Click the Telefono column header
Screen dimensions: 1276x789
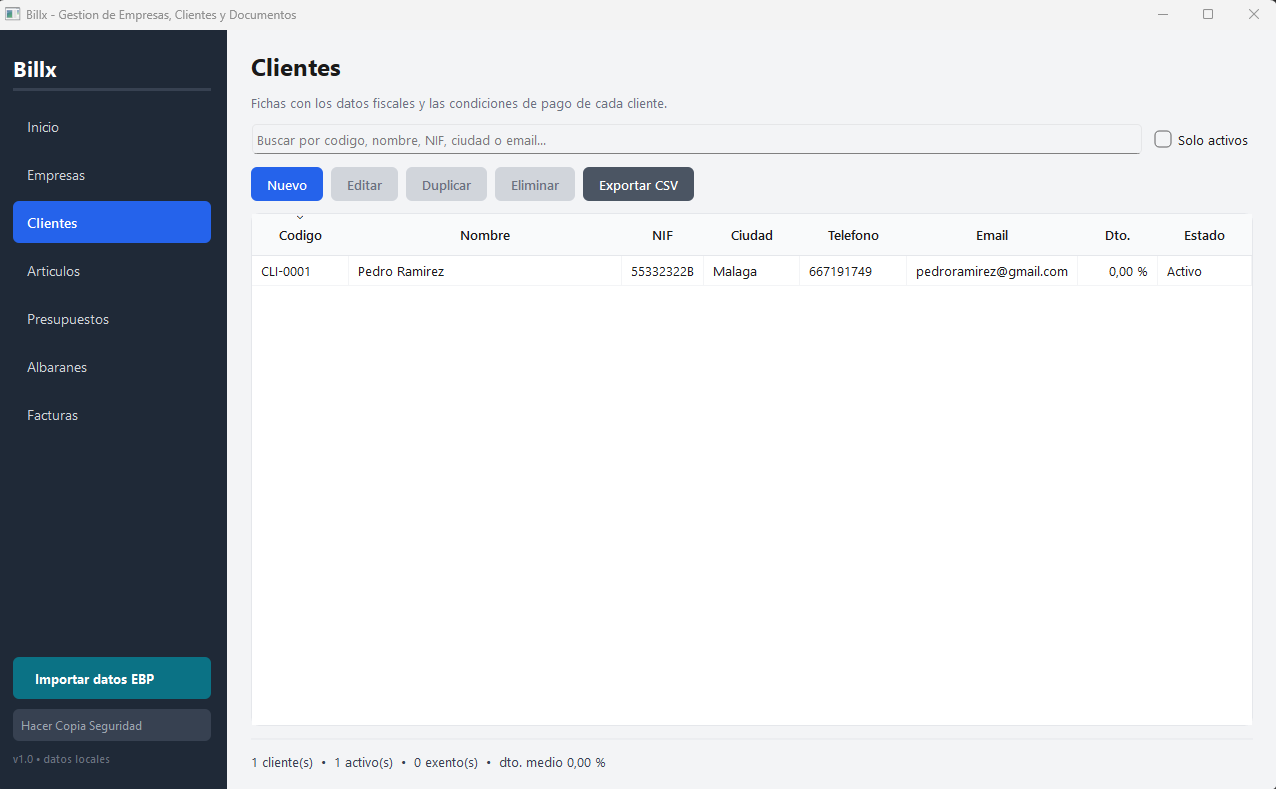853,236
